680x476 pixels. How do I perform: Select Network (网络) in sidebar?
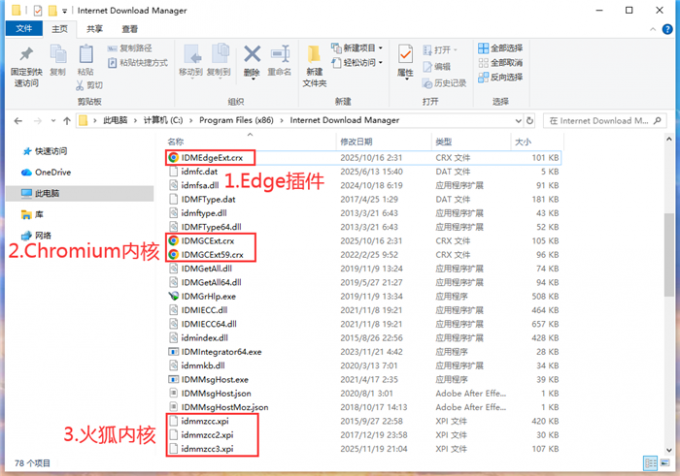[36, 235]
